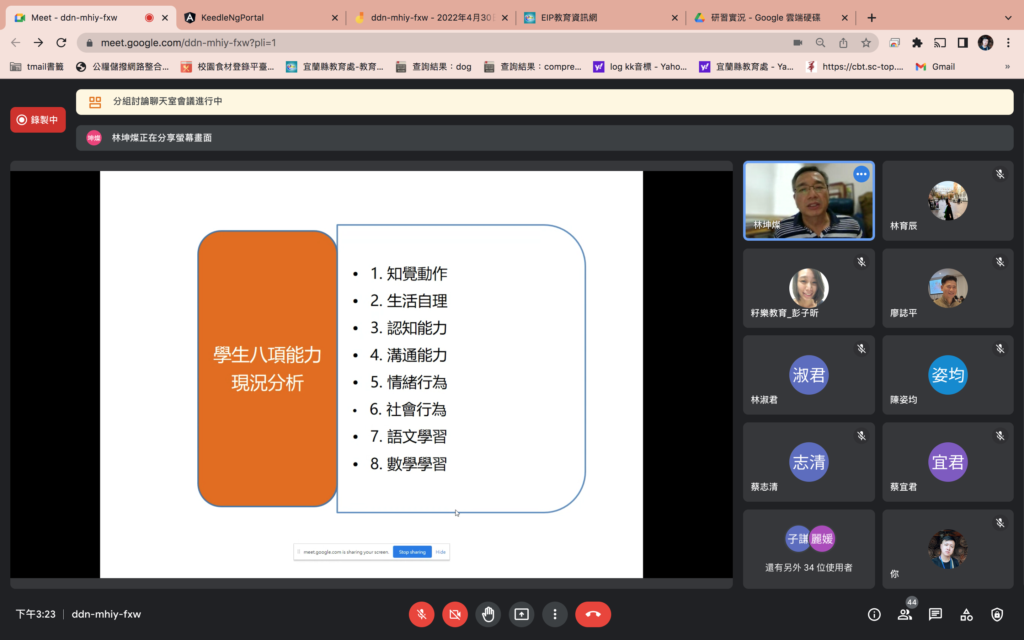Select 林坤燦 video tile
1024x640 pixels.
808,200
